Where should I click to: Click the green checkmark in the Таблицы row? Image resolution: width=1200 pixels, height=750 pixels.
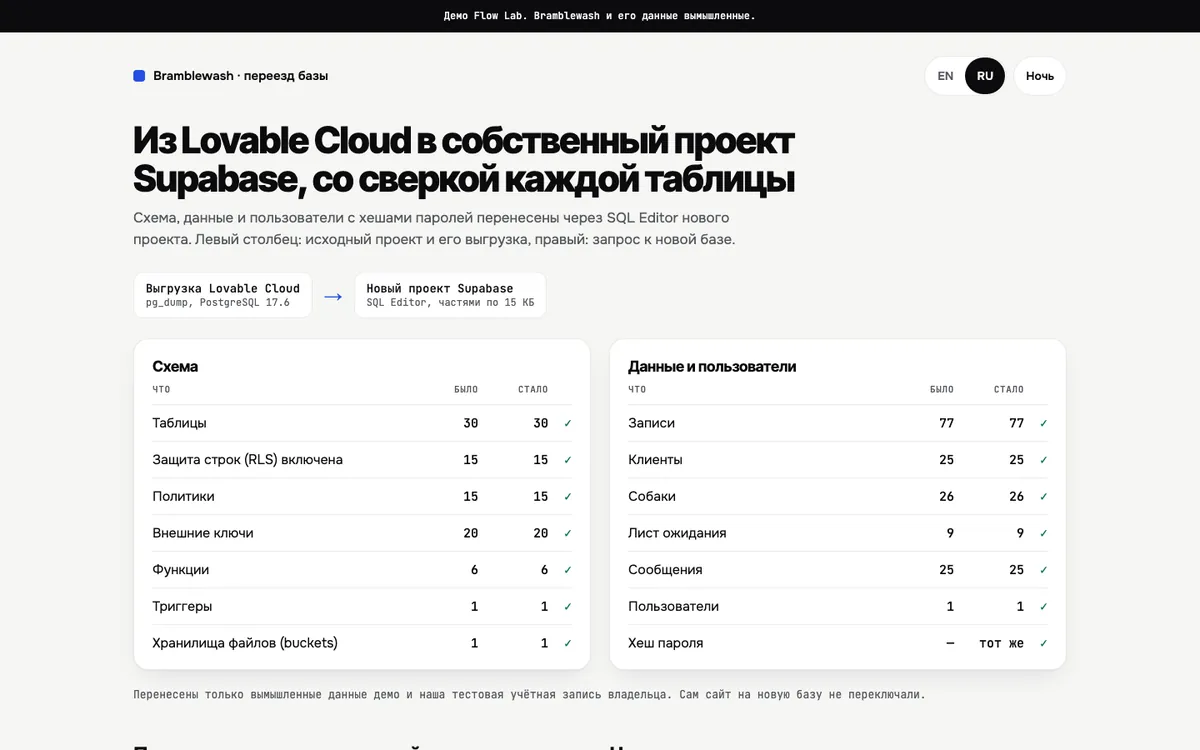pyautogui.click(x=568, y=423)
